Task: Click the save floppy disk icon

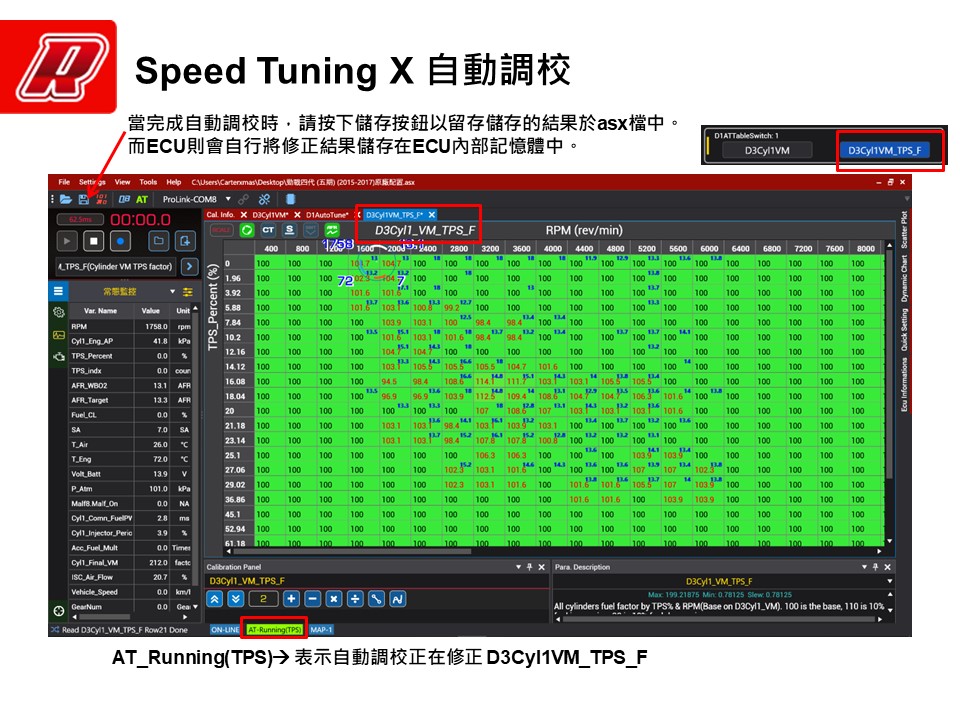Action: click(x=84, y=199)
